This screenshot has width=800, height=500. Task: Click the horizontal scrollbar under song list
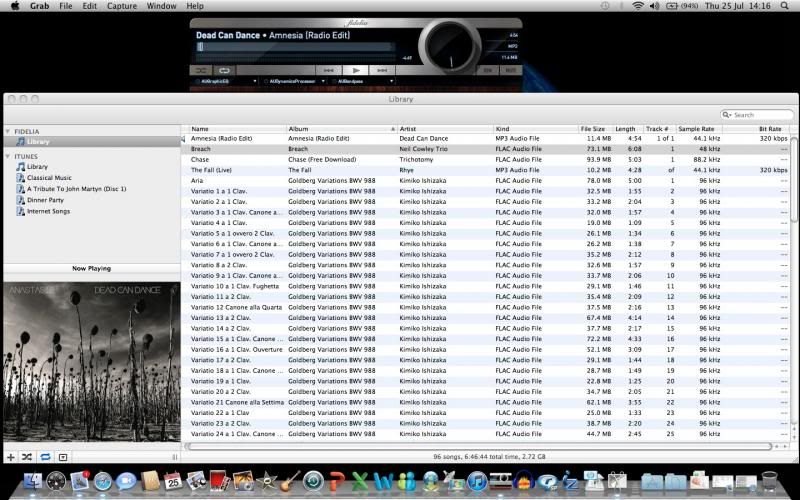click(479, 446)
